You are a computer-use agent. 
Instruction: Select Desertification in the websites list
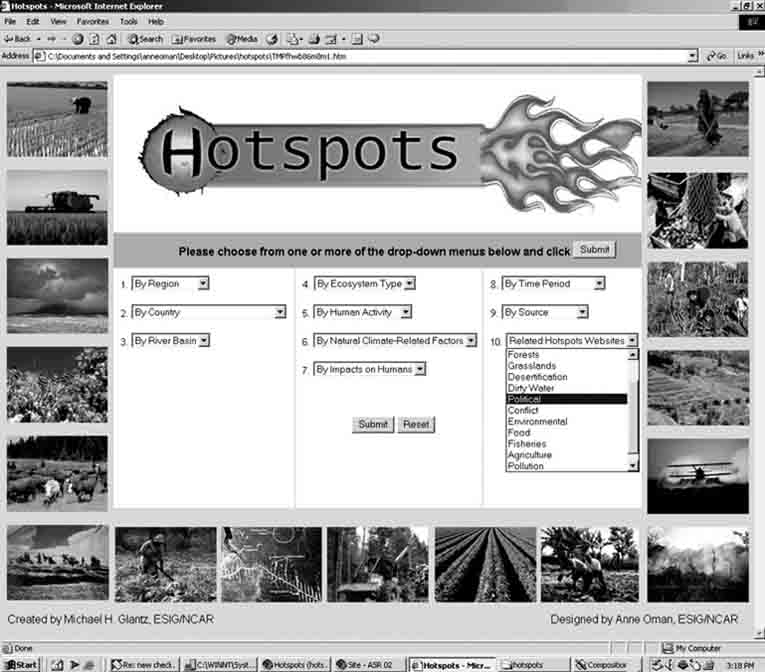click(537, 377)
